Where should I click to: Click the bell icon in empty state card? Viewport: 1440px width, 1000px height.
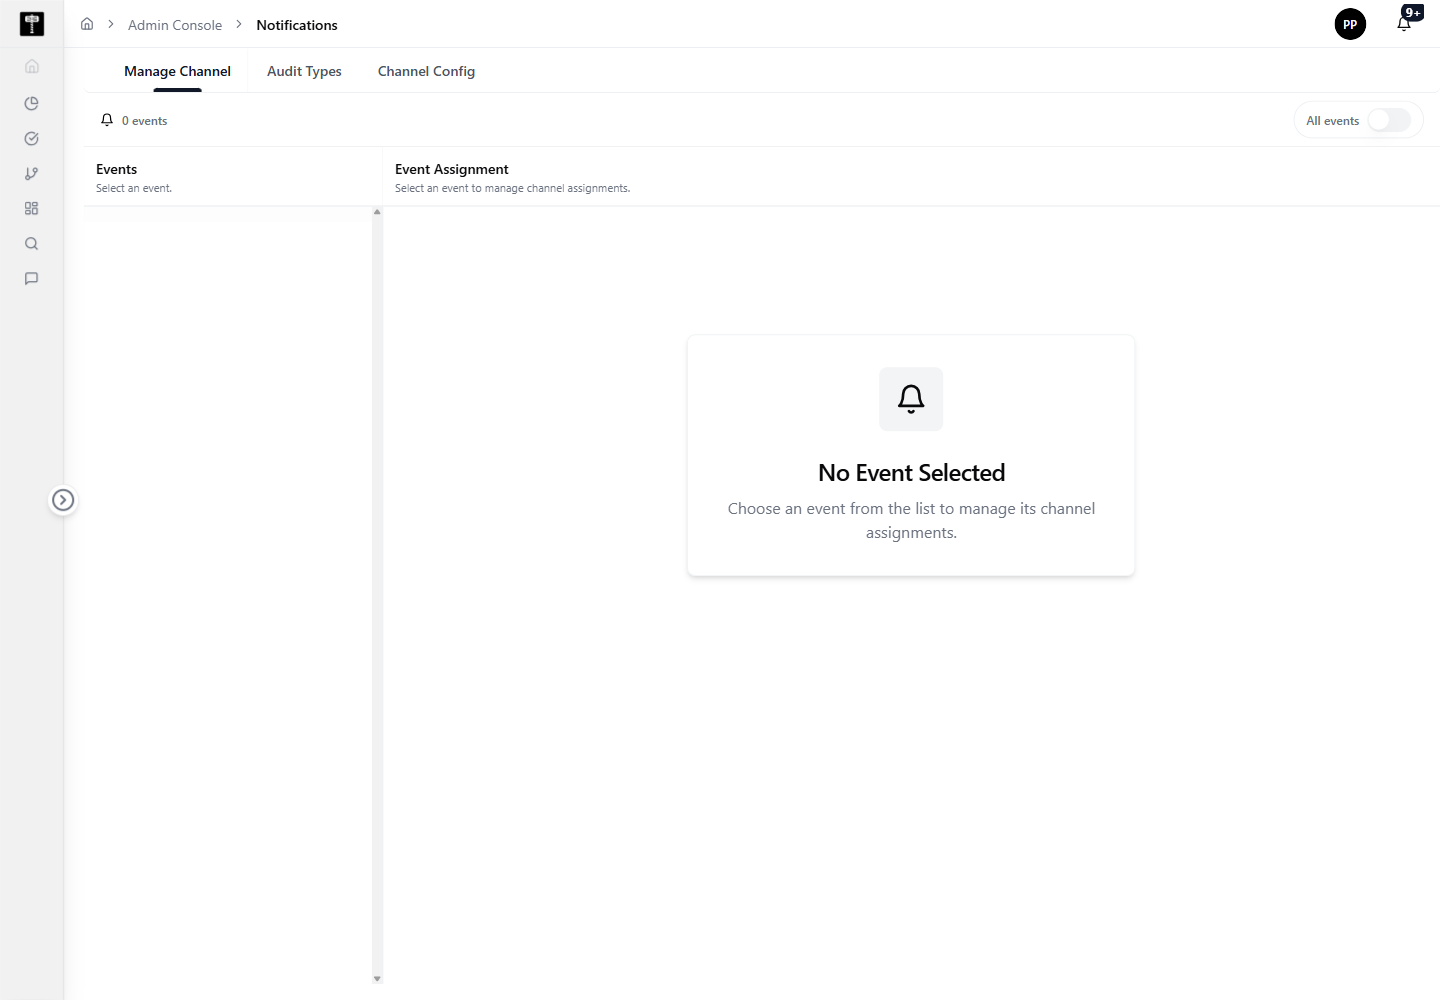[x=911, y=399]
